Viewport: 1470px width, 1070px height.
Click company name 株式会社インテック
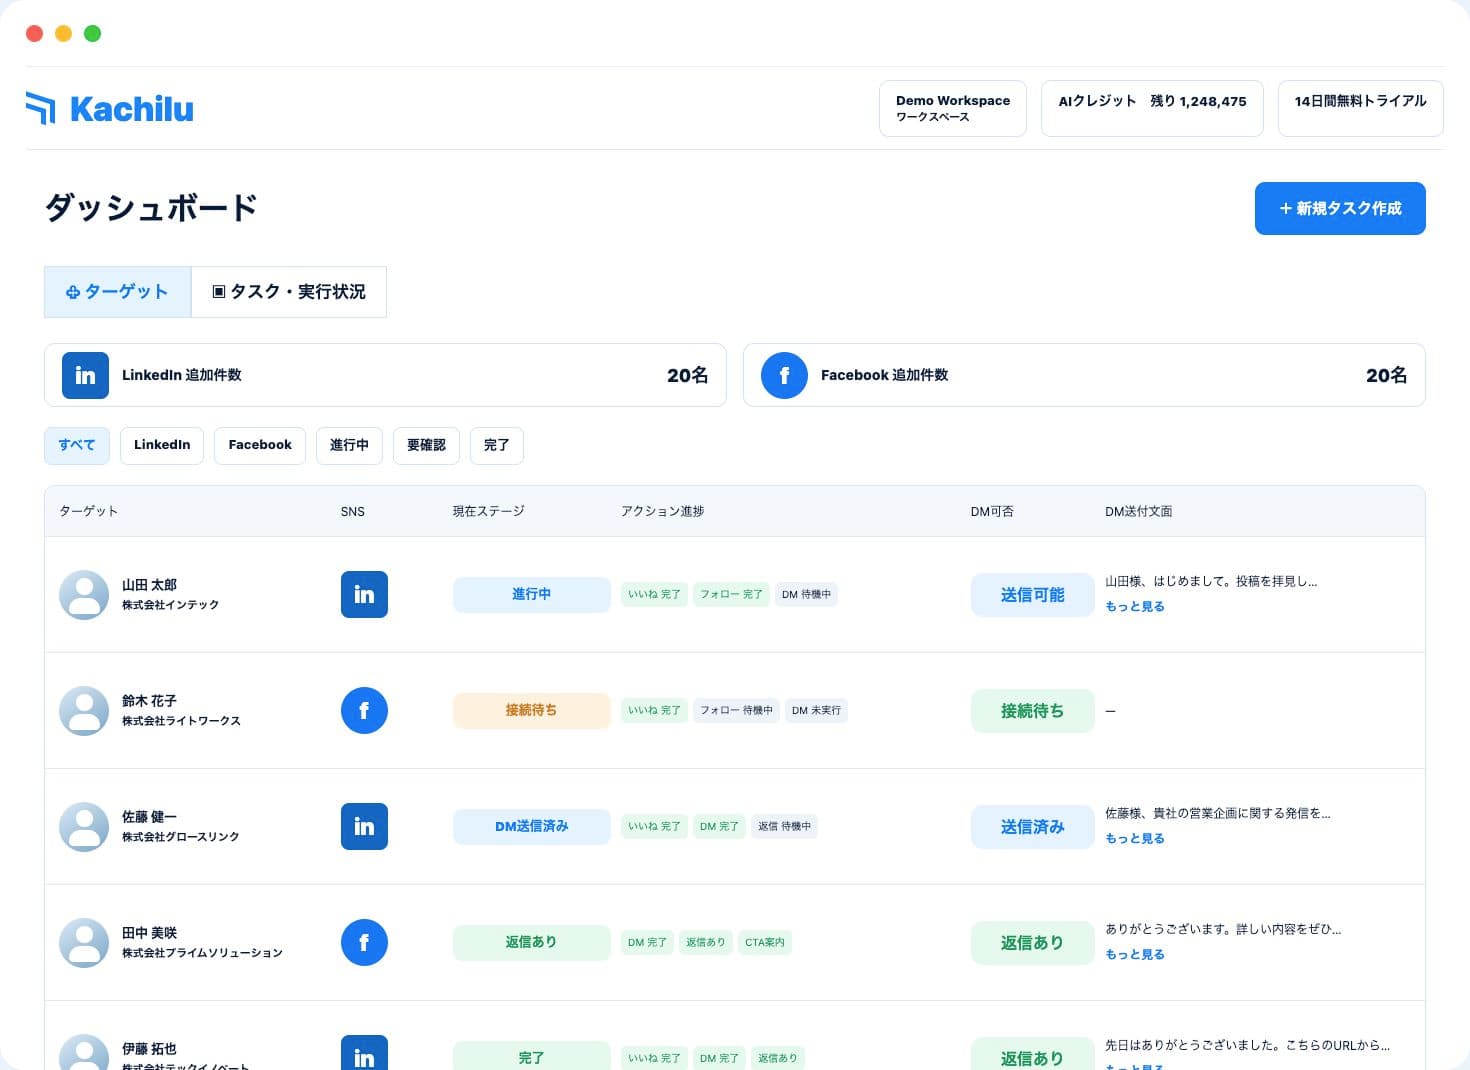[170, 605]
